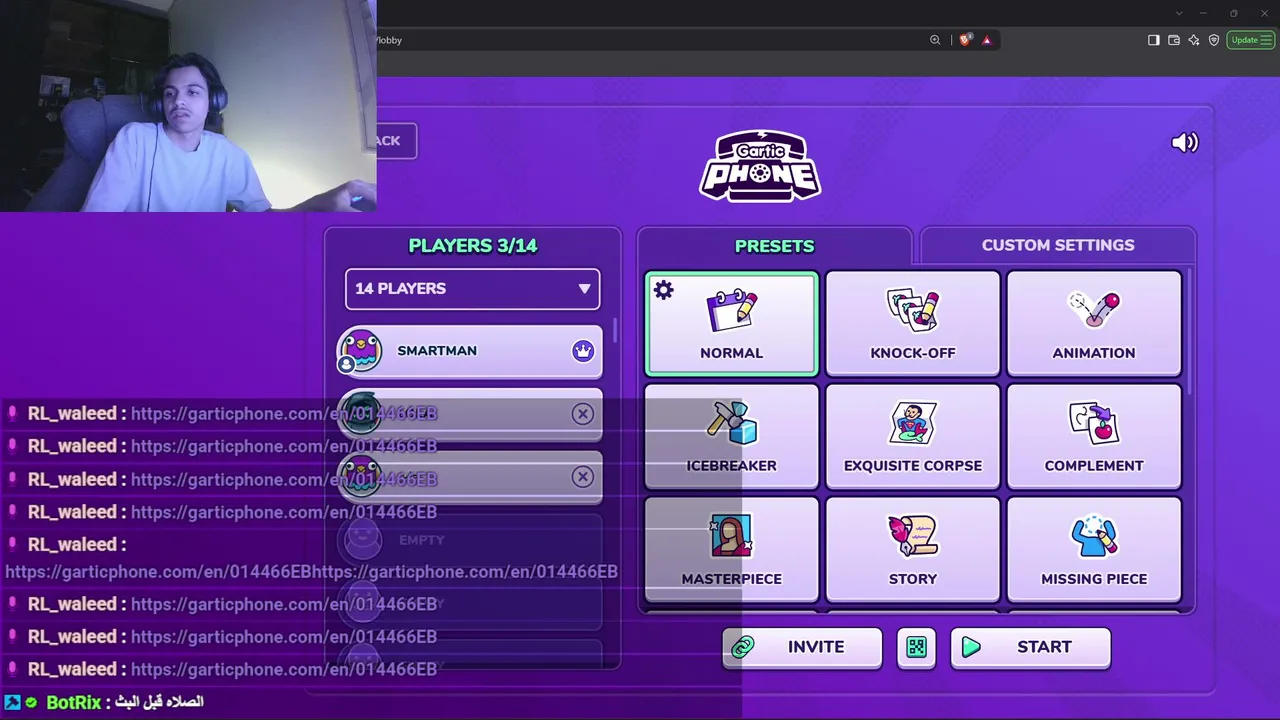Select the Icebreaker preset
This screenshot has height=720, width=1280.
click(732, 437)
